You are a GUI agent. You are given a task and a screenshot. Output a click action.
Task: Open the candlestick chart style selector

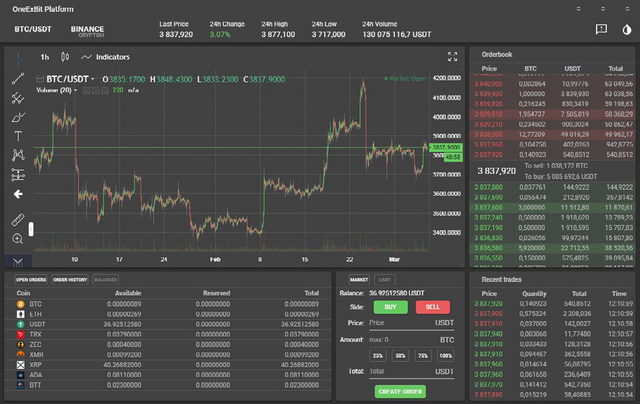coord(65,57)
